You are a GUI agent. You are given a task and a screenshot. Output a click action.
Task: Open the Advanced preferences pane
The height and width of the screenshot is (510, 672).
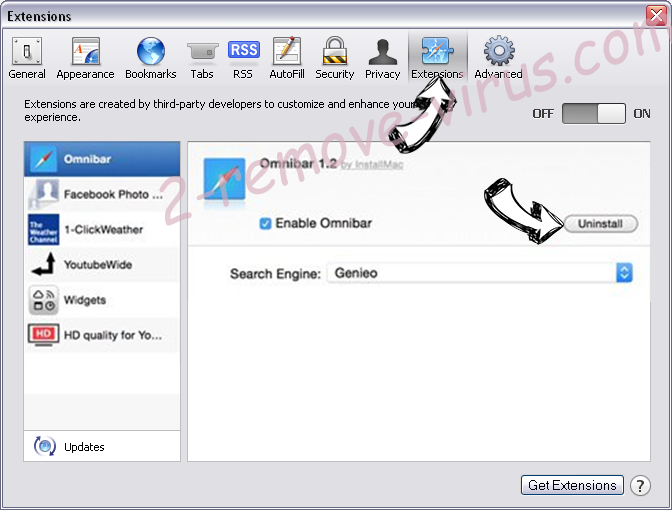click(498, 59)
